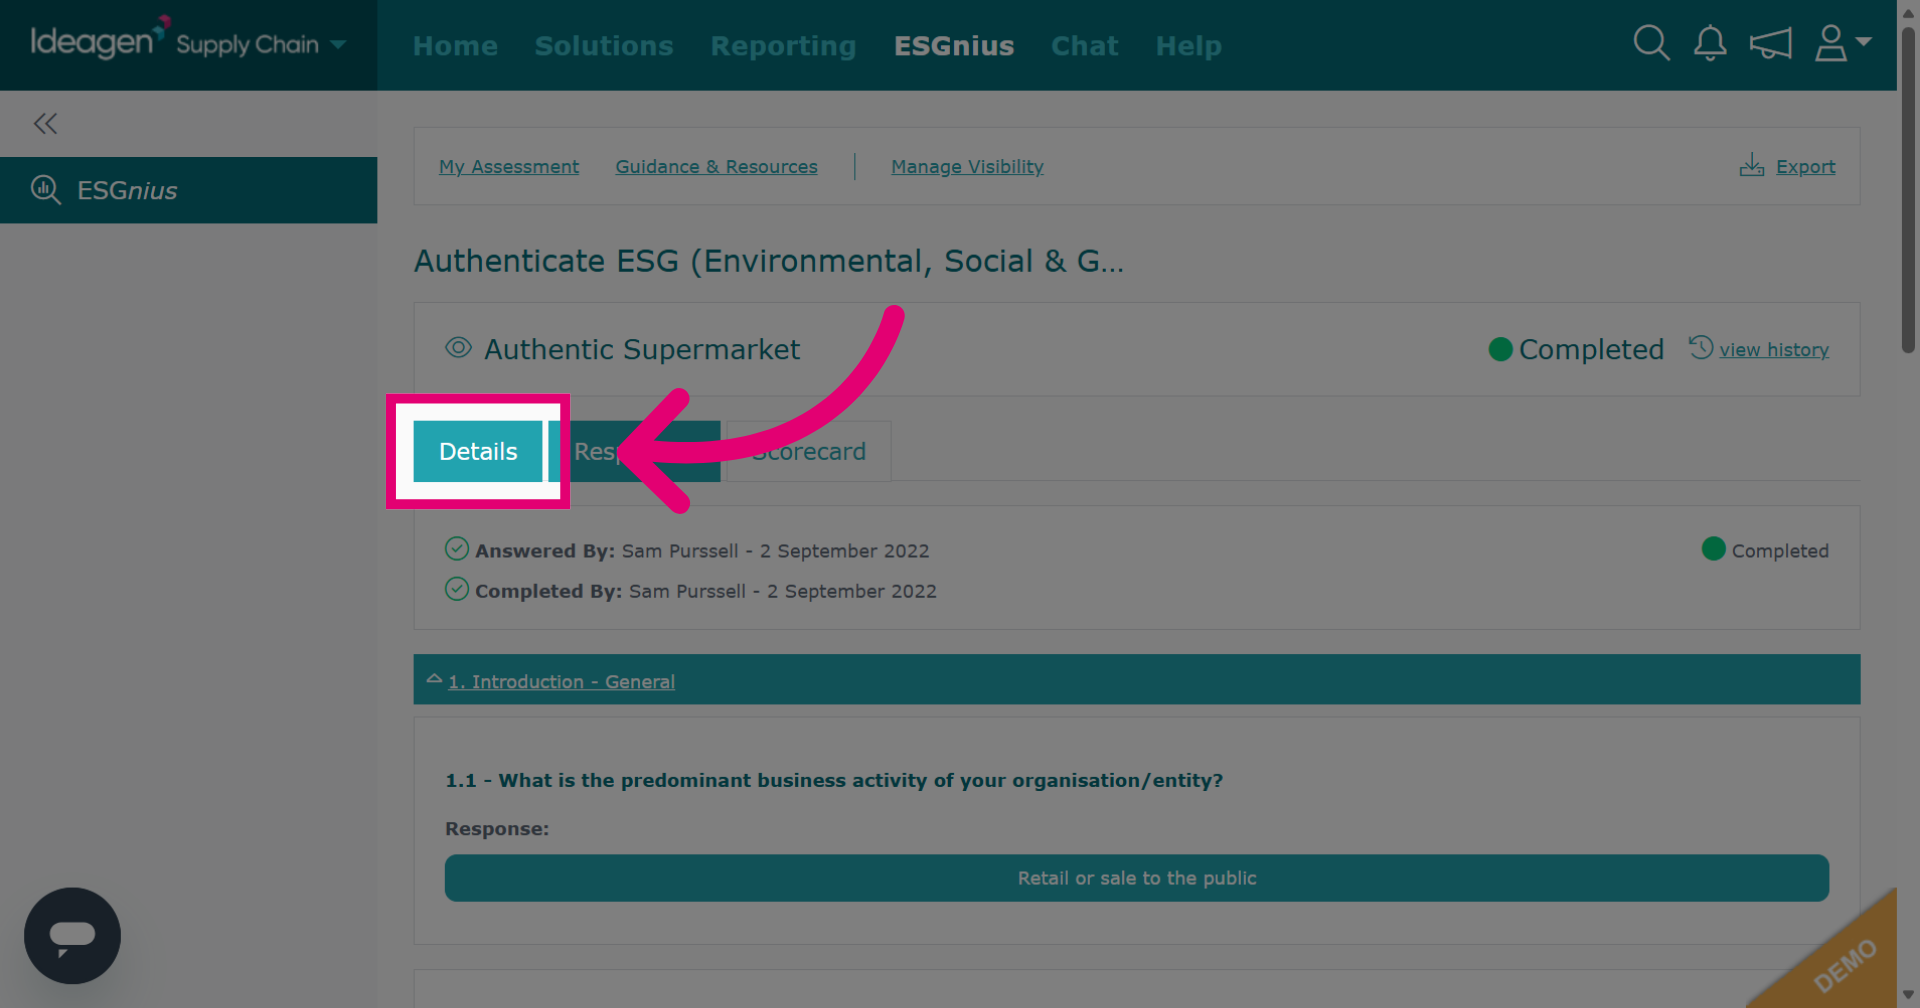Open the Reporting menu
The width and height of the screenshot is (1920, 1008).
[x=783, y=46]
